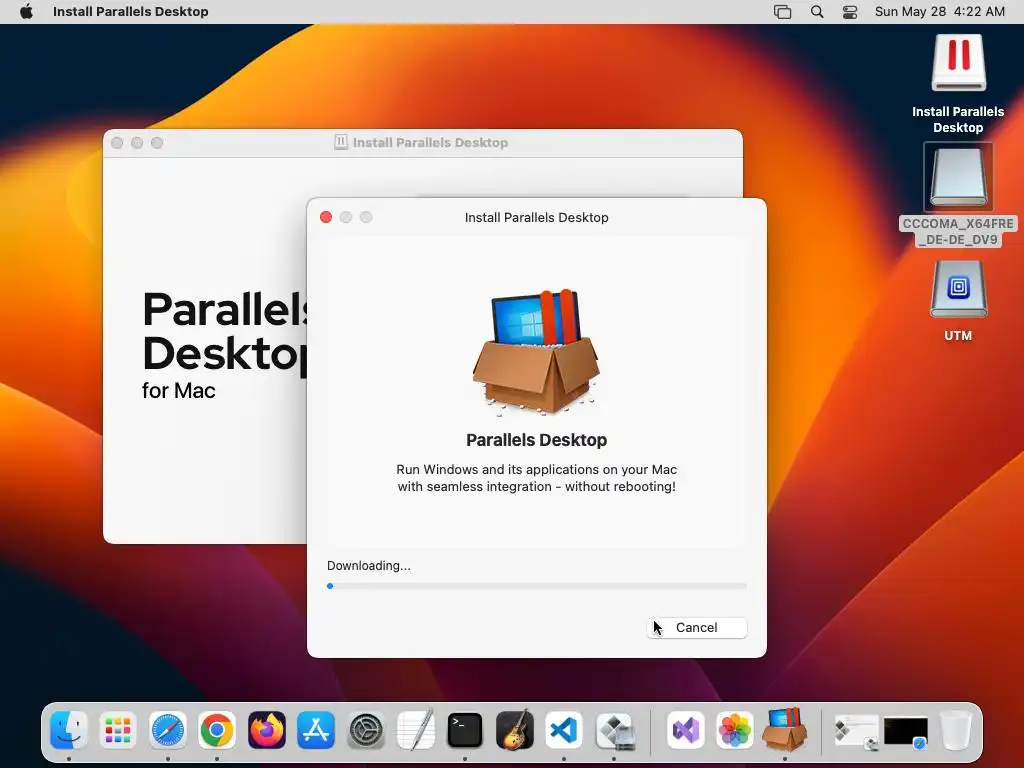Click the Stage Manager windows icon in menu bar
Viewport: 1024px width, 768px height.
tap(782, 11)
